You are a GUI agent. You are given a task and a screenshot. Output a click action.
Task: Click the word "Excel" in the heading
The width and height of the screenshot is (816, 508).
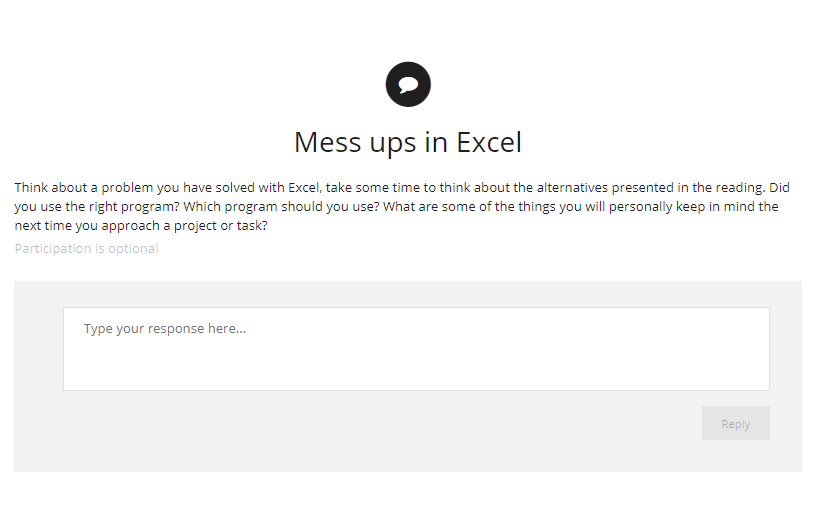(489, 142)
